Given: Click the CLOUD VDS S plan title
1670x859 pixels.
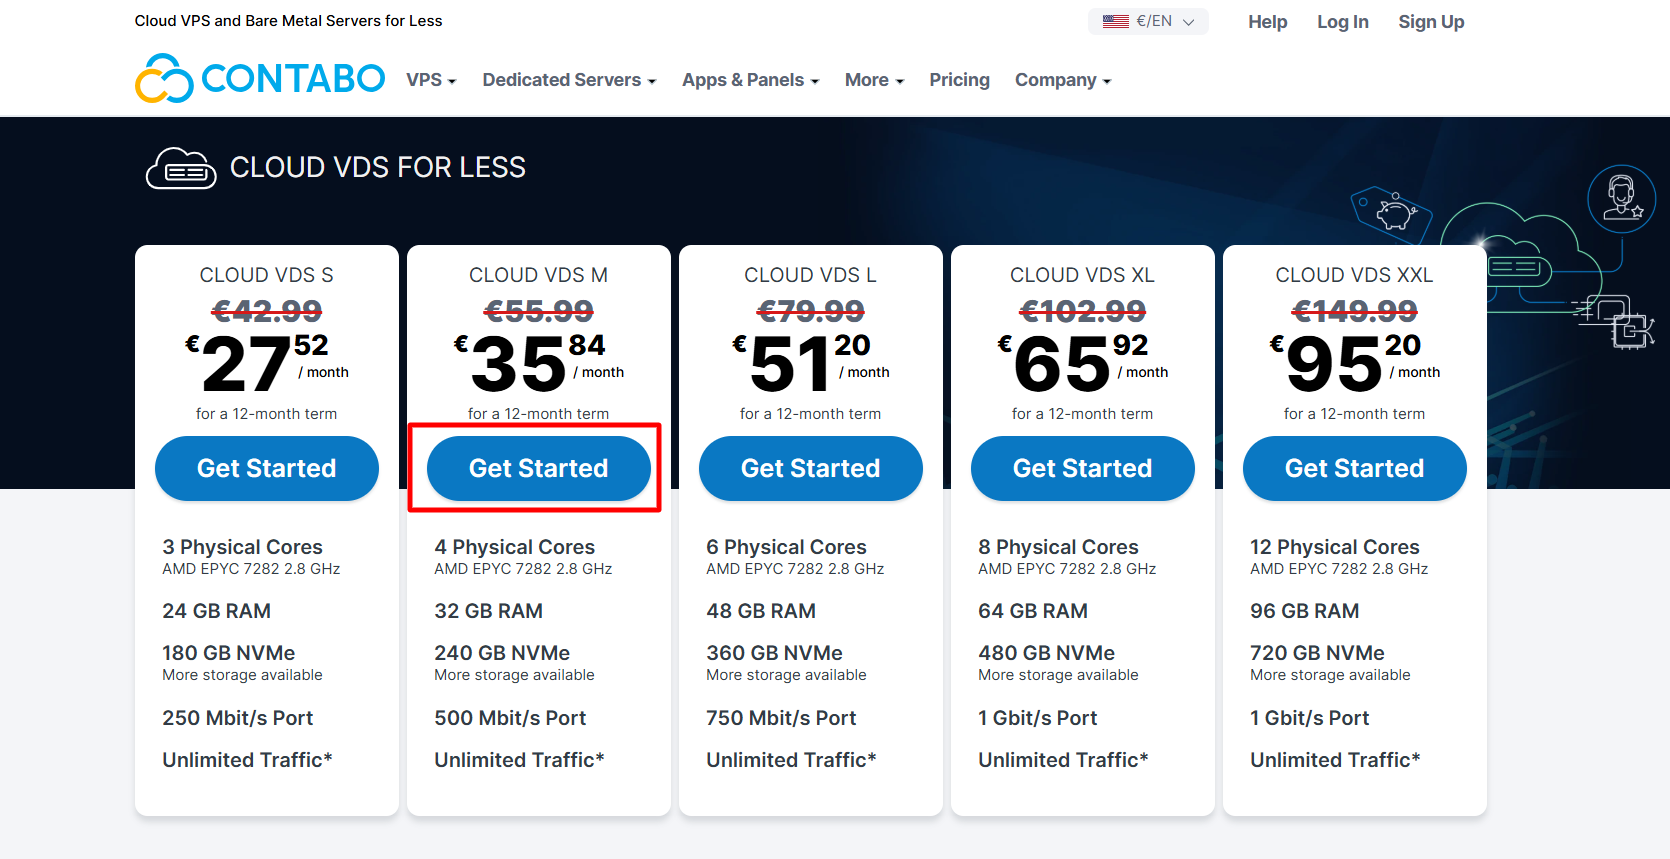Looking at the screenshot, I should 267,275.
